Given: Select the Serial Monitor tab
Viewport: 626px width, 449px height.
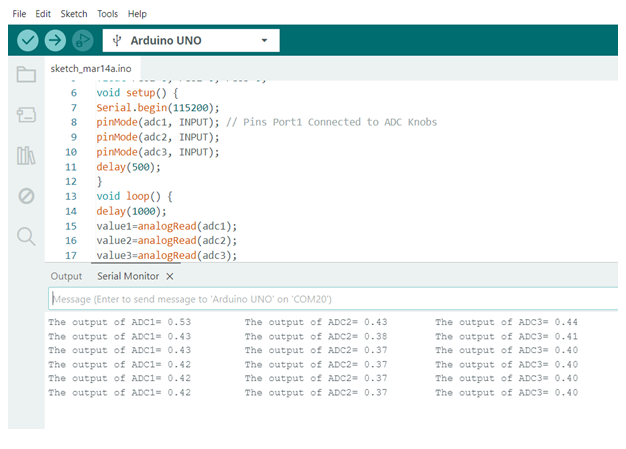Looking at the screenshot, I should pos(127,276).
